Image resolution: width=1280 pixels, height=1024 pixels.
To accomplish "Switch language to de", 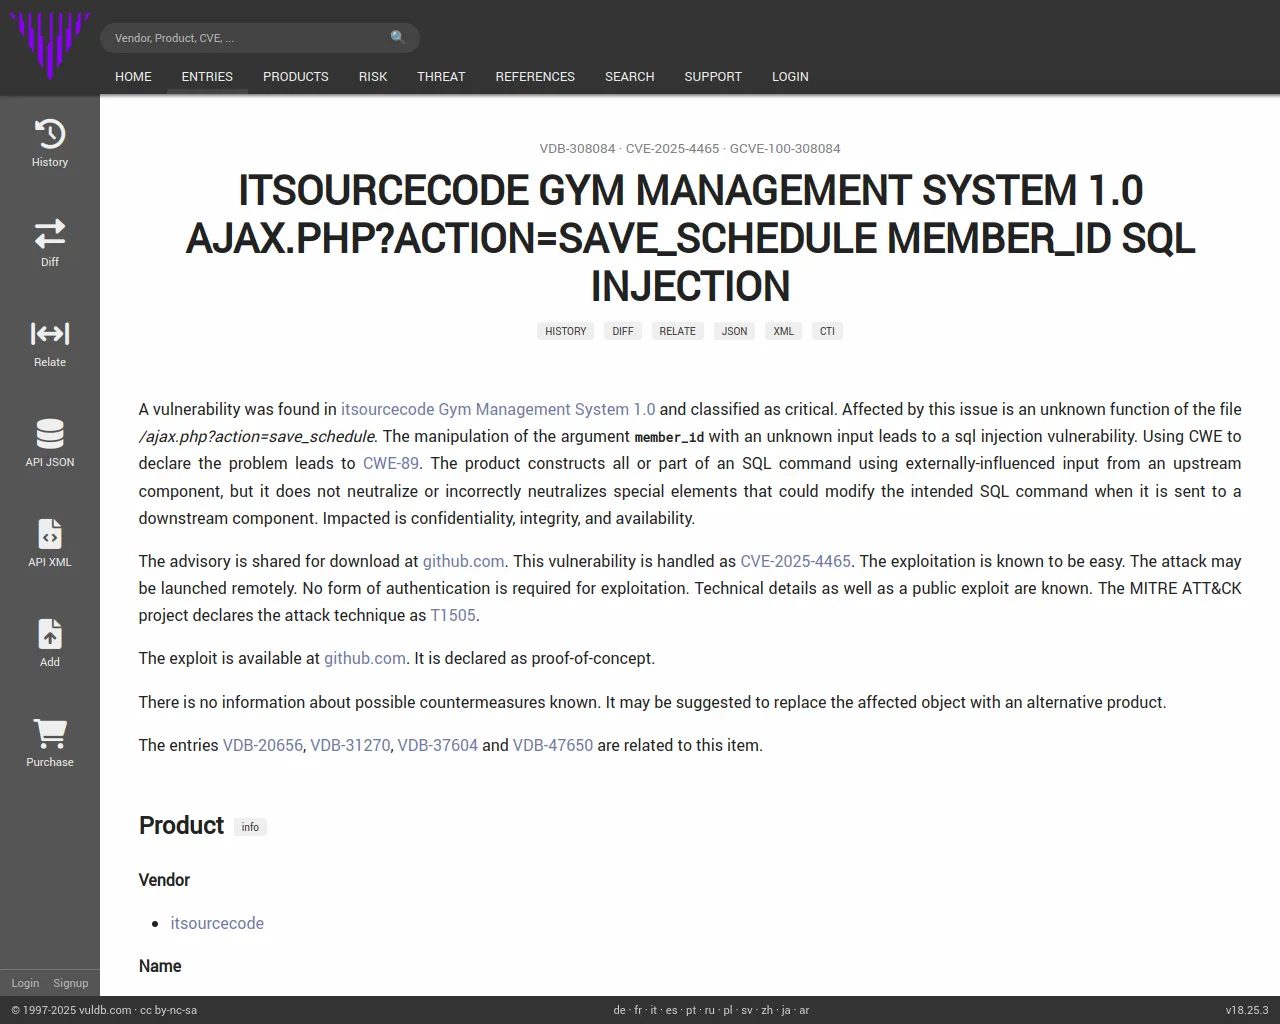I will (x=619, y=1010).
